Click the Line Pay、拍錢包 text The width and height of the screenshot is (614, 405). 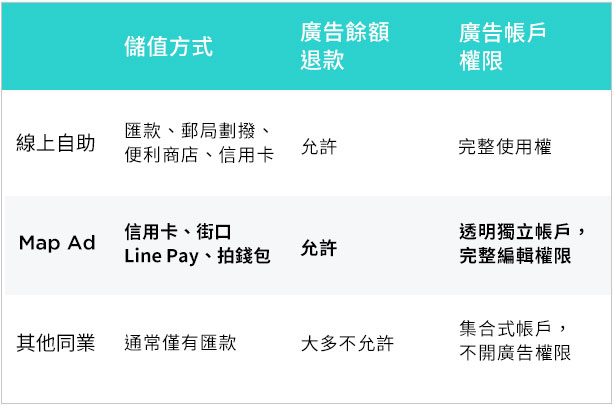197,256
